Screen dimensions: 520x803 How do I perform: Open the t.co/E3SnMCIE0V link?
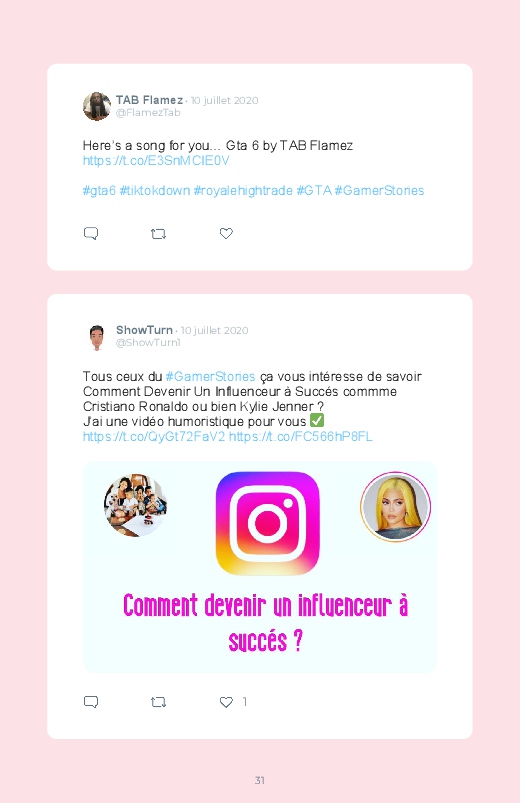(x=156, y=161)
